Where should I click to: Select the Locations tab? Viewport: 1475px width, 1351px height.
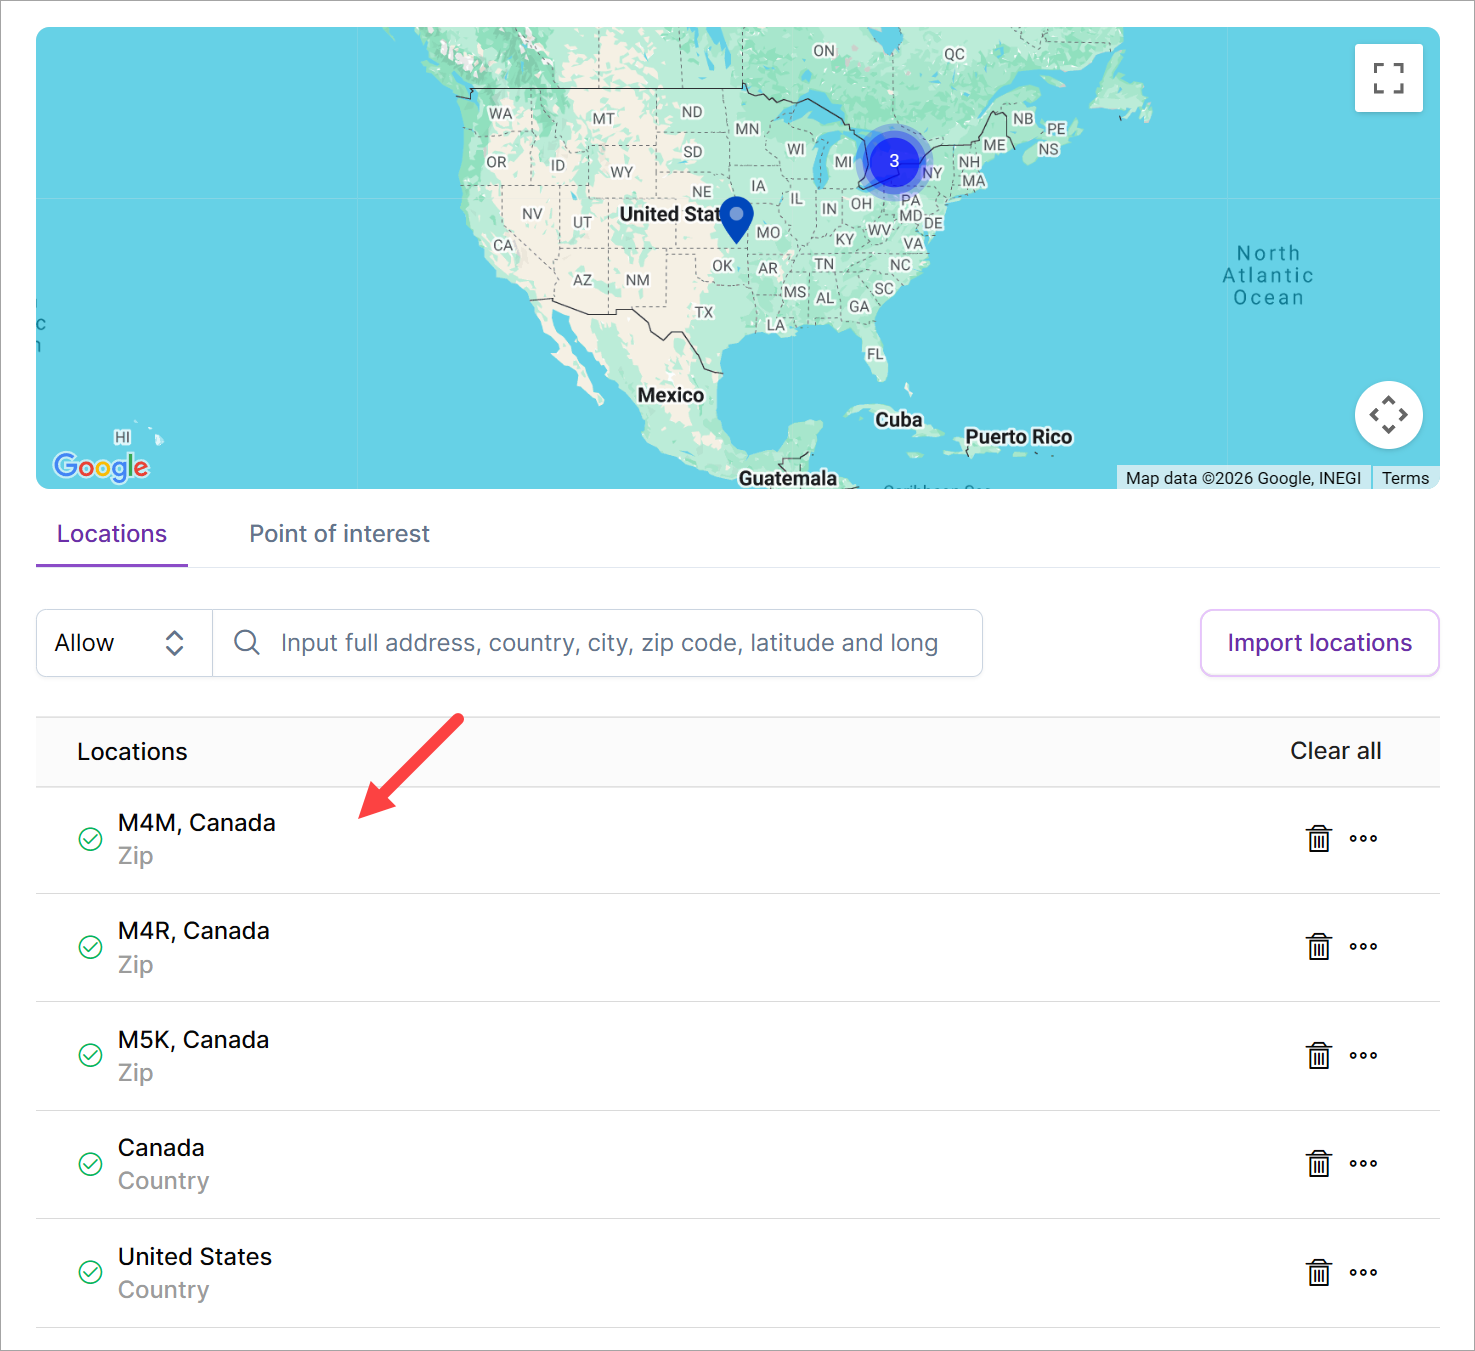click(112, 534)
